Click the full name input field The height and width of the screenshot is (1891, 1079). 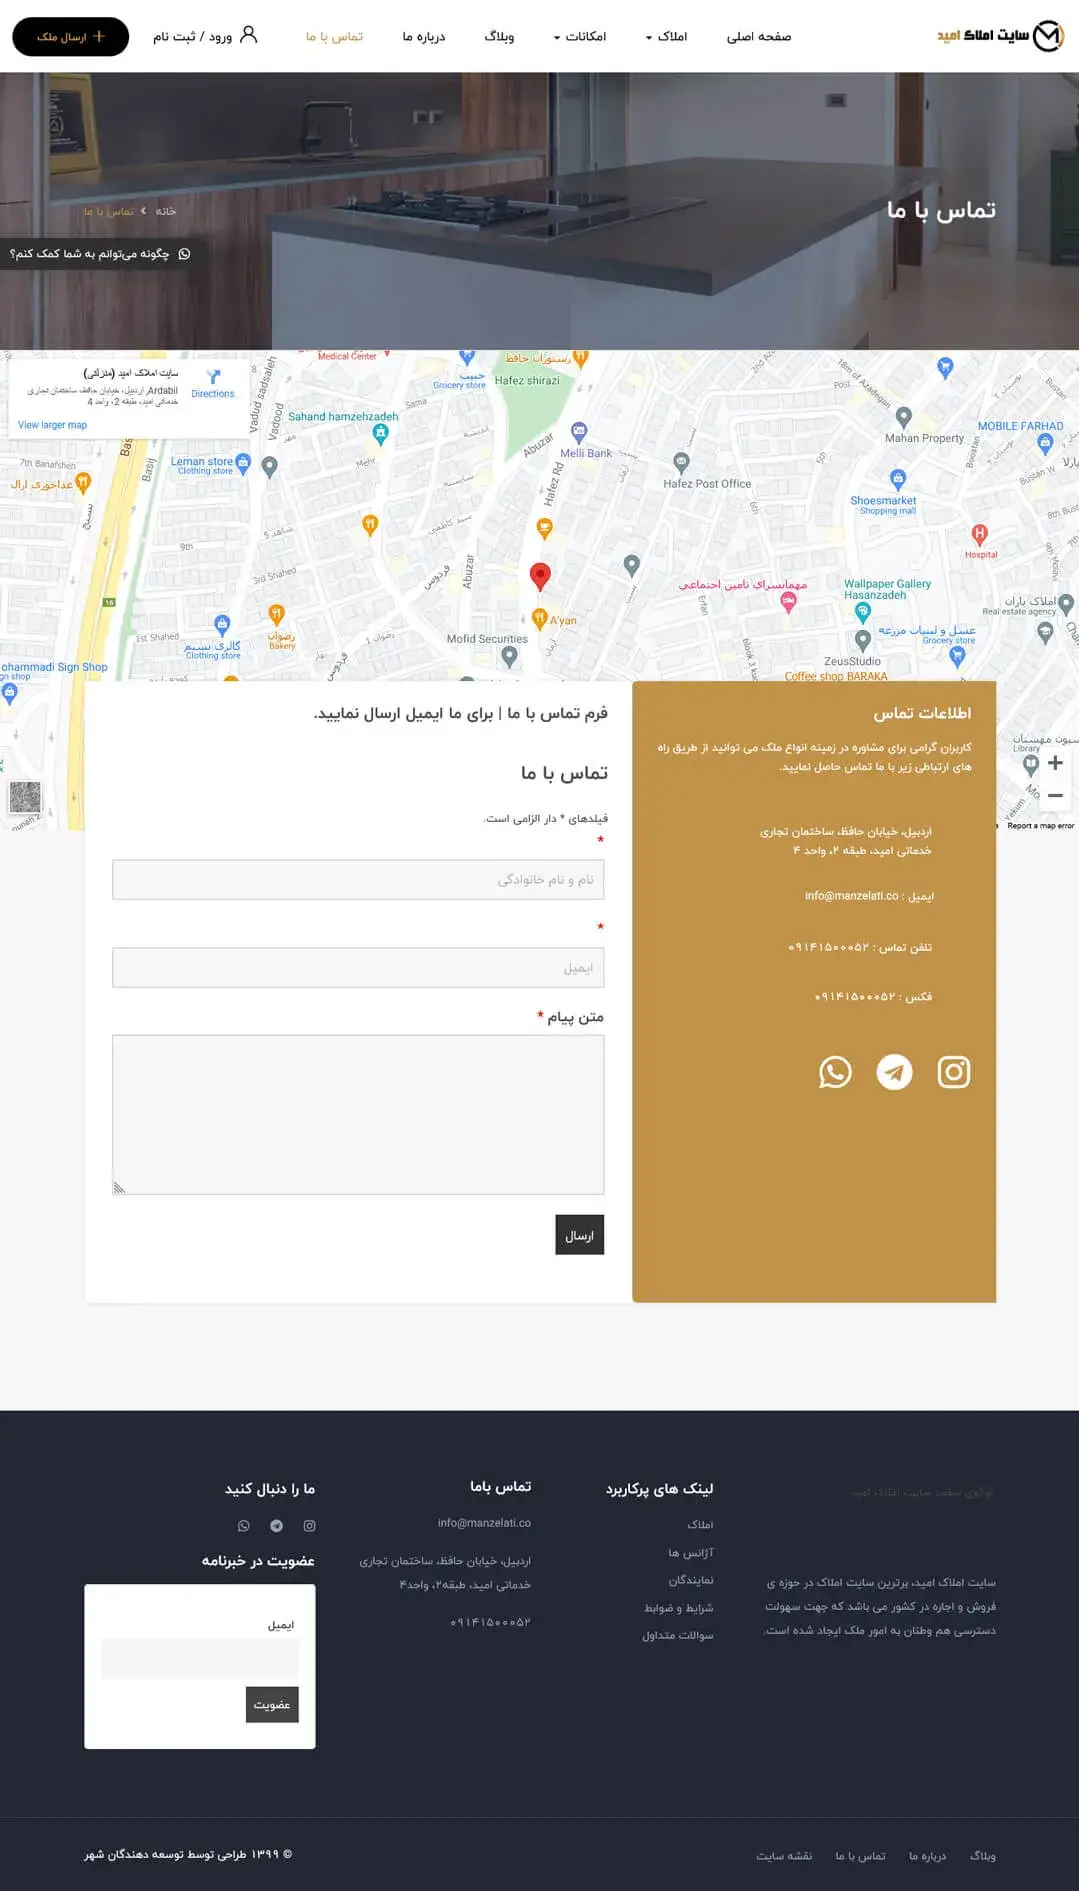pos(358,880)
